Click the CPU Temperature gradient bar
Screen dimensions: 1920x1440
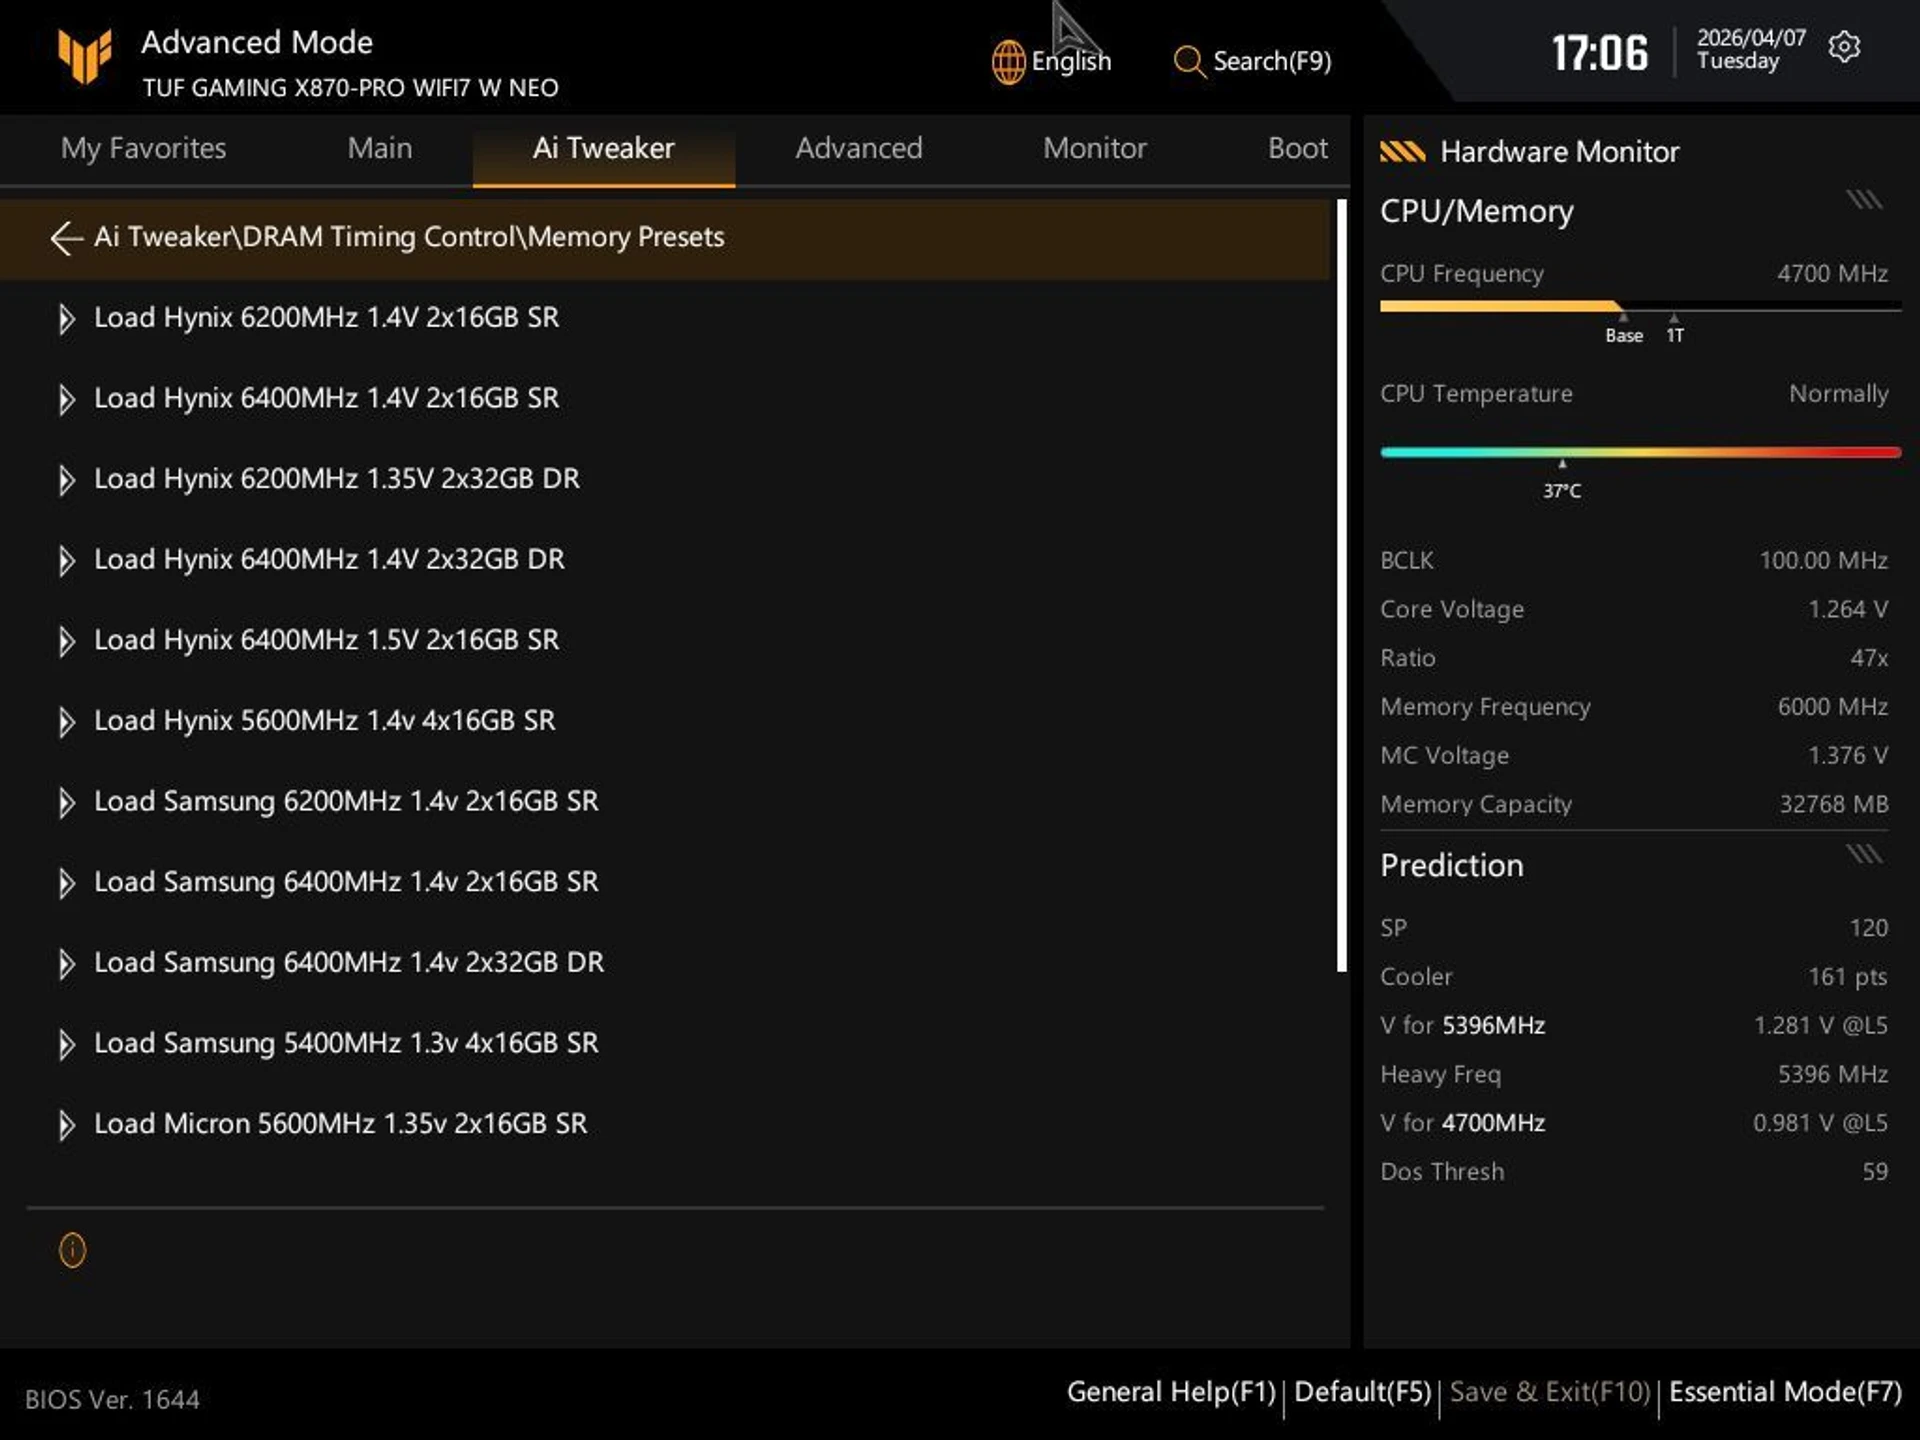(1640, 452)
